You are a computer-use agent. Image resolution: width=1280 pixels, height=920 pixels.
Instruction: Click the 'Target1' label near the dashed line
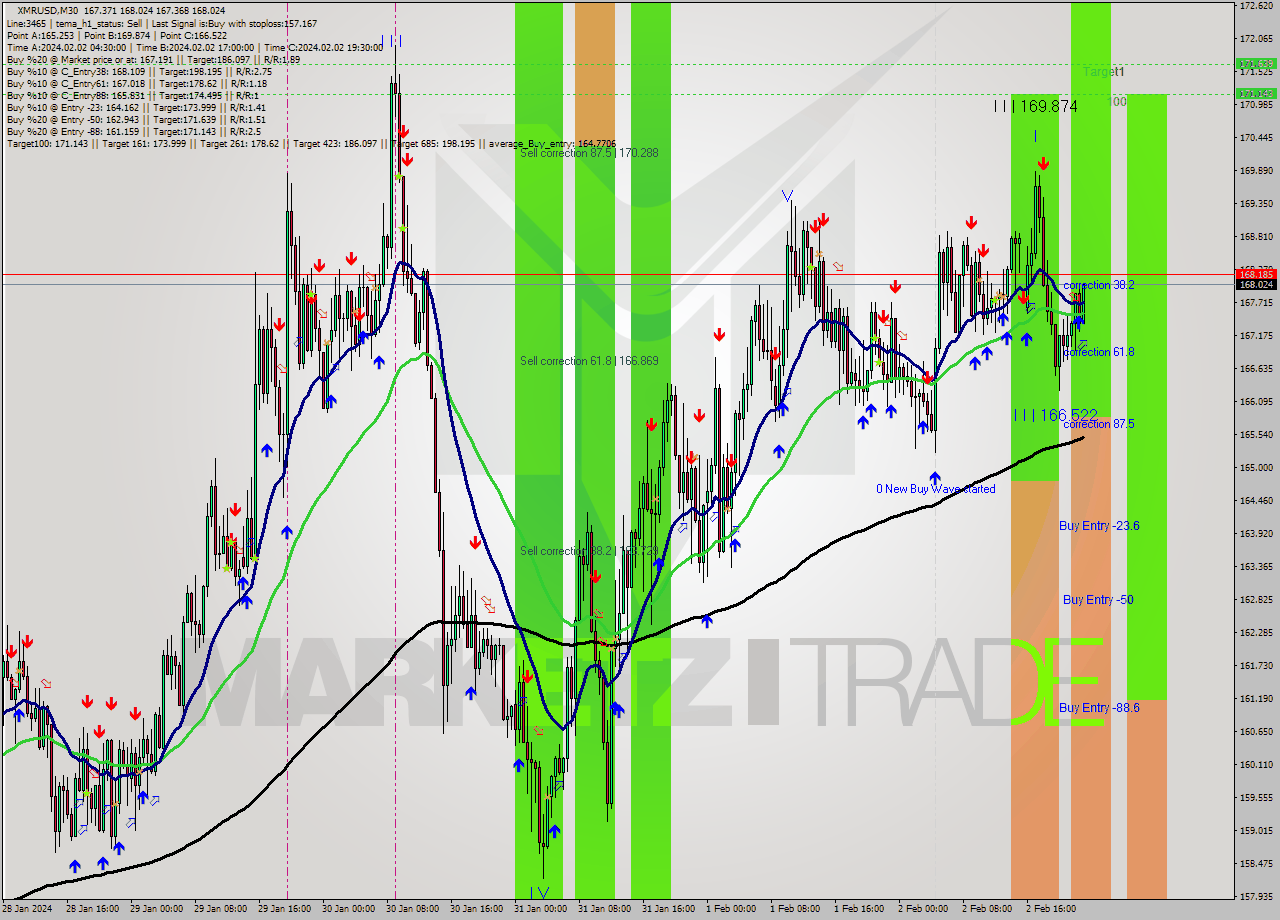[x=1103, y=72]
